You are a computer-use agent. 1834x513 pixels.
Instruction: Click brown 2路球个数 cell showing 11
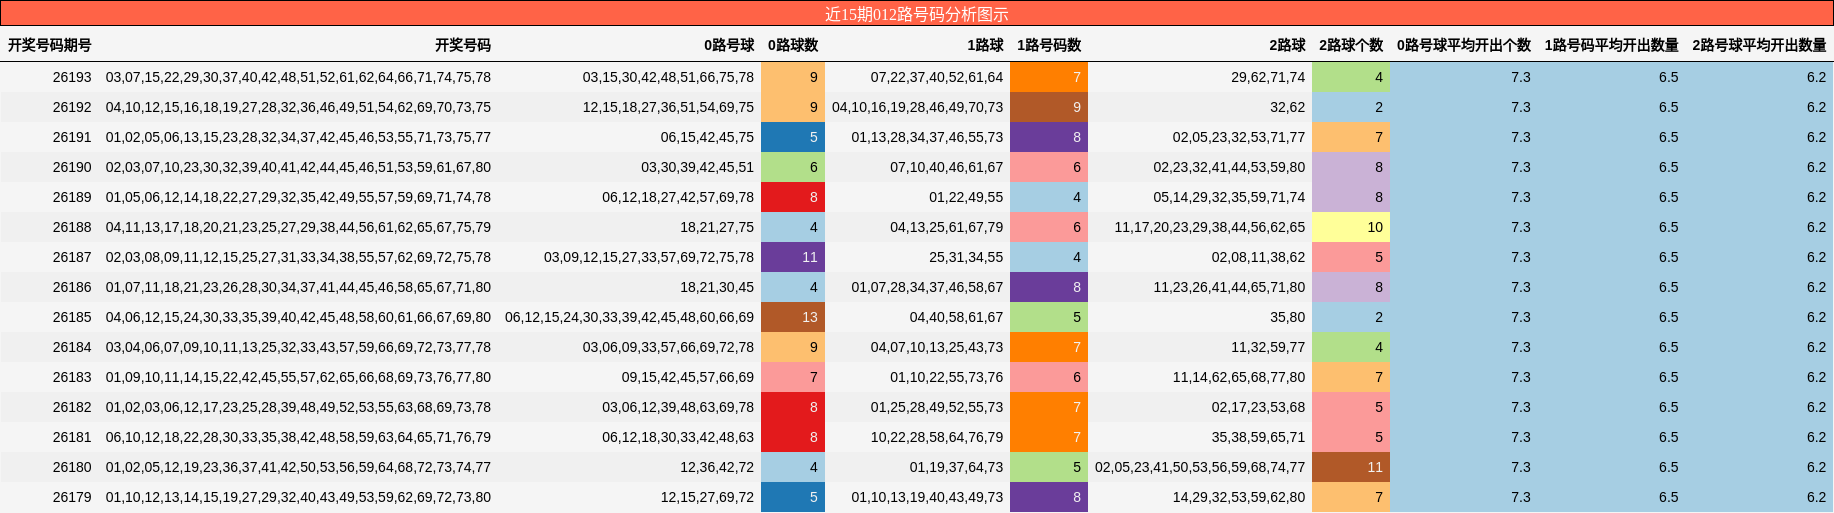coord(1351,467)
